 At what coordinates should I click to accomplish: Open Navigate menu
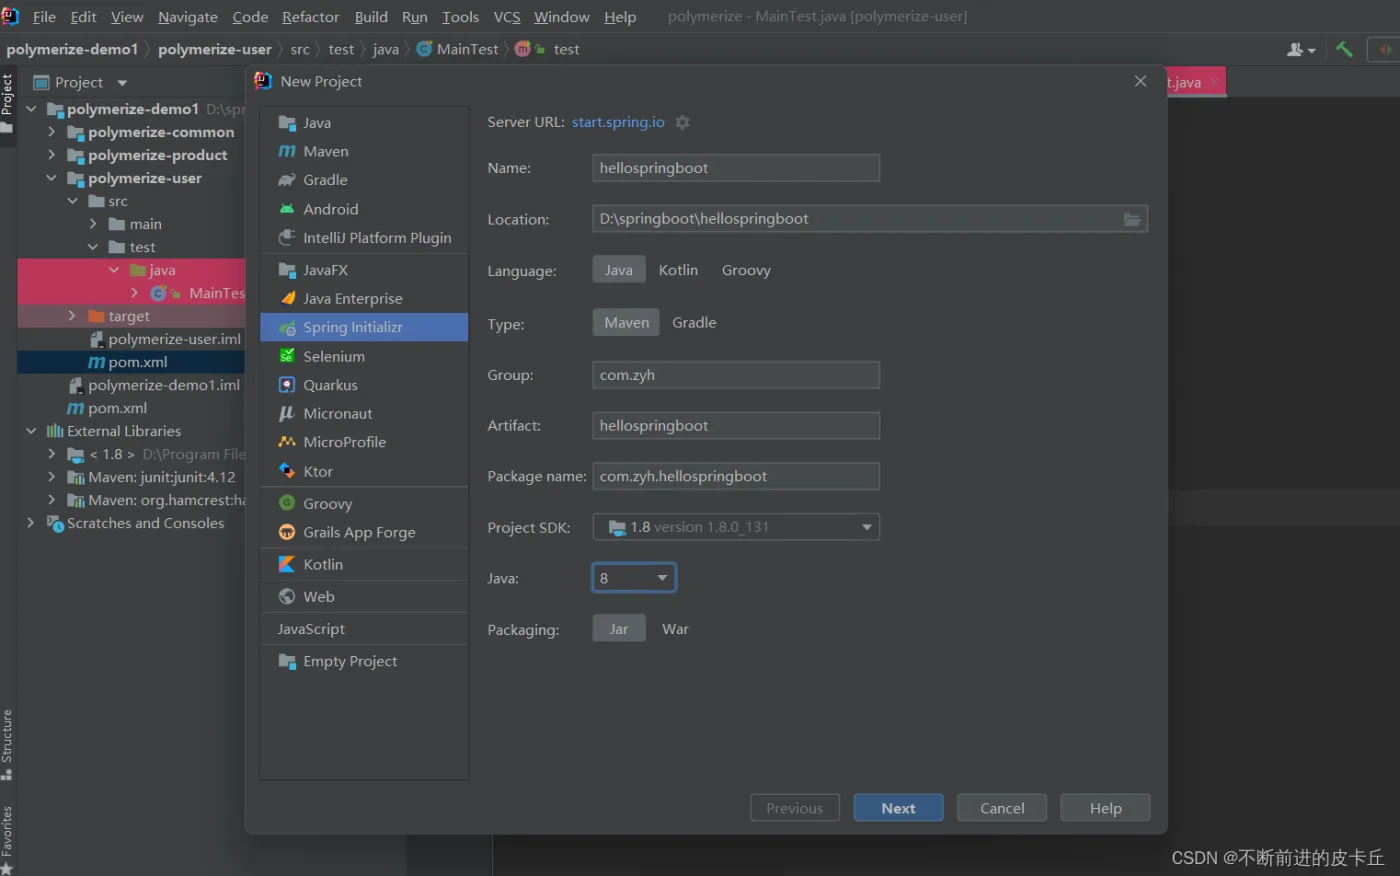pos(187,17)
